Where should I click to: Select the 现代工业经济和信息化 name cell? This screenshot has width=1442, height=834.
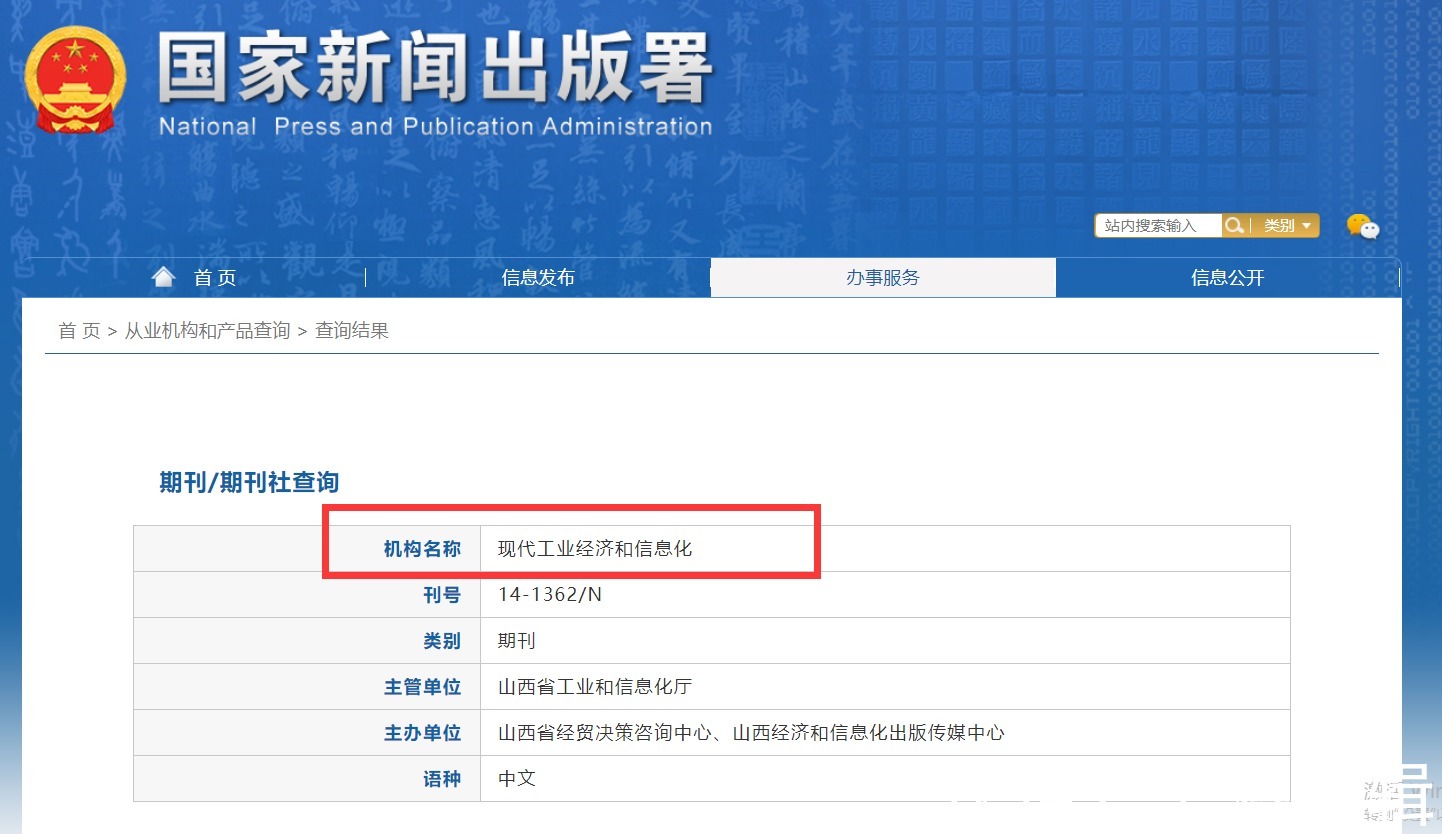pyautogui.click(x=595, y=549)
